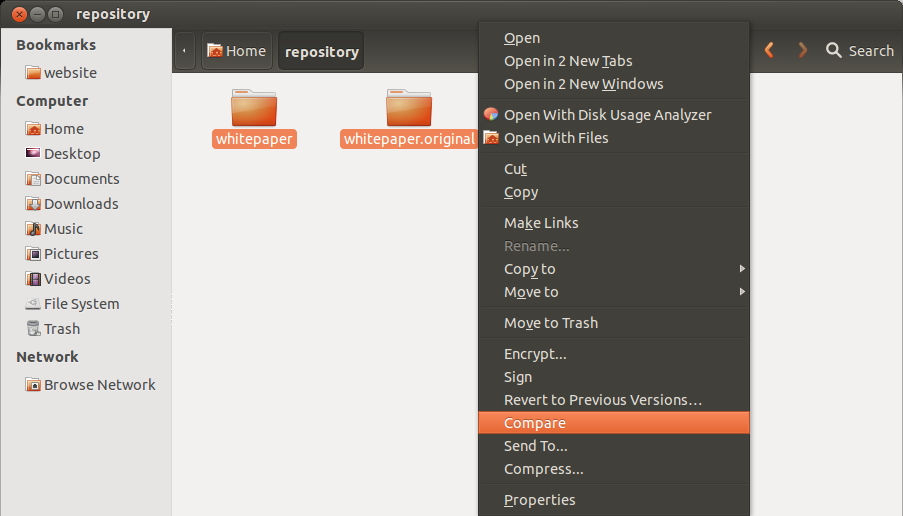Select the whitepaper.original folder icon
Image resolution: width=903 pixels, height=516 pixels.
tap(409, 108)
